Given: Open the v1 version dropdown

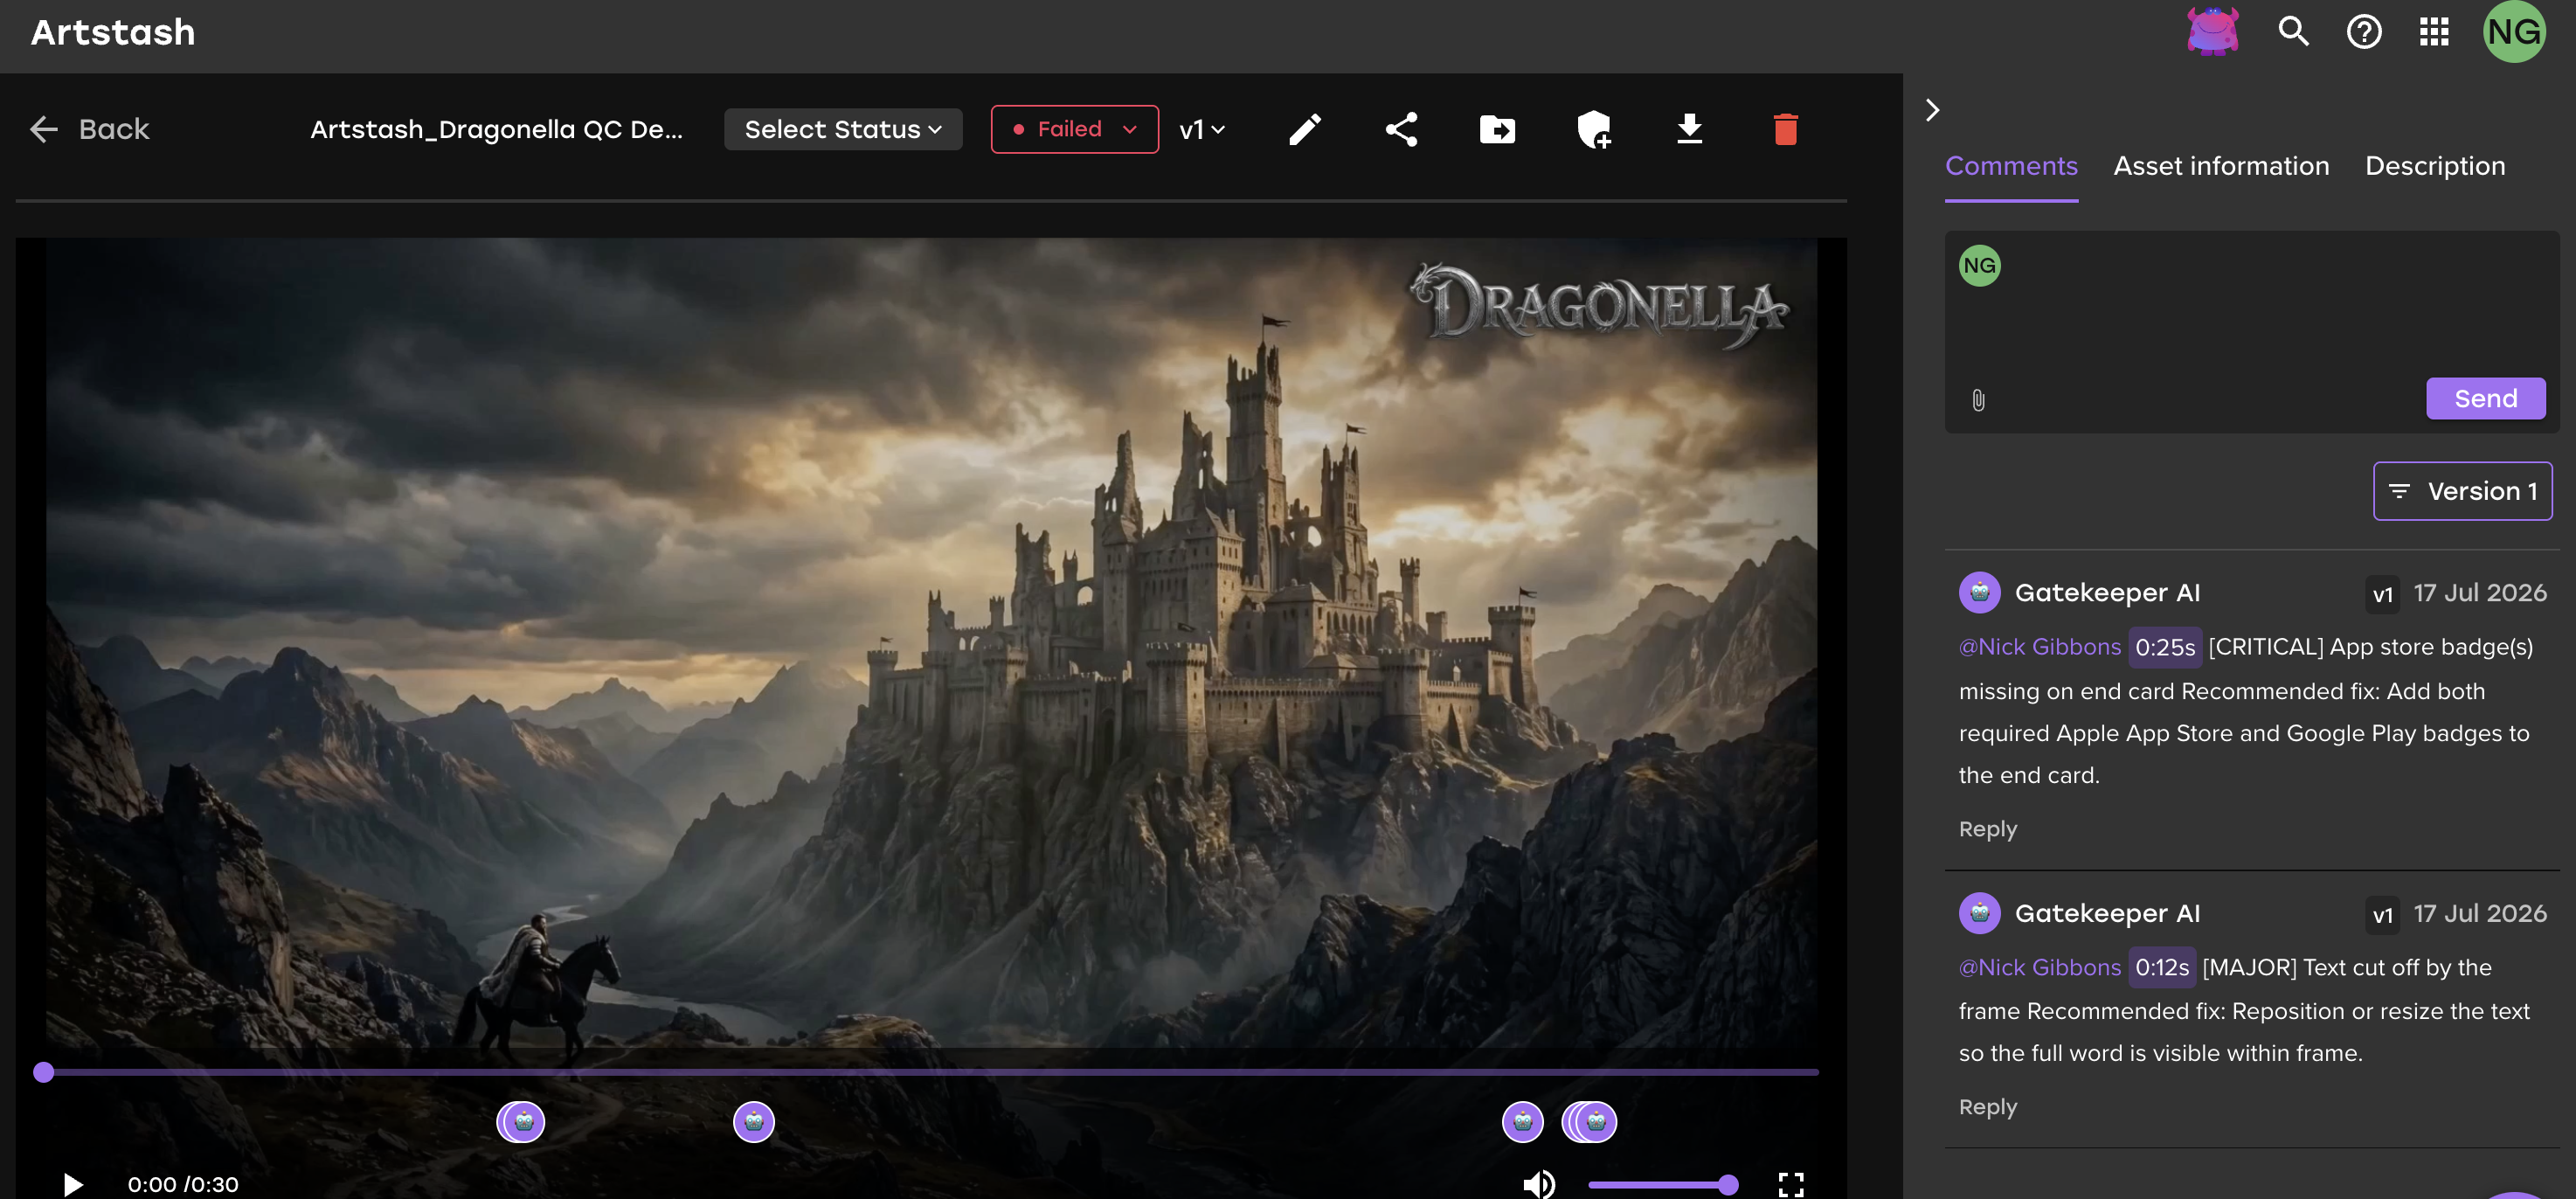Looking at the screenshot, I should (1202, 130).
